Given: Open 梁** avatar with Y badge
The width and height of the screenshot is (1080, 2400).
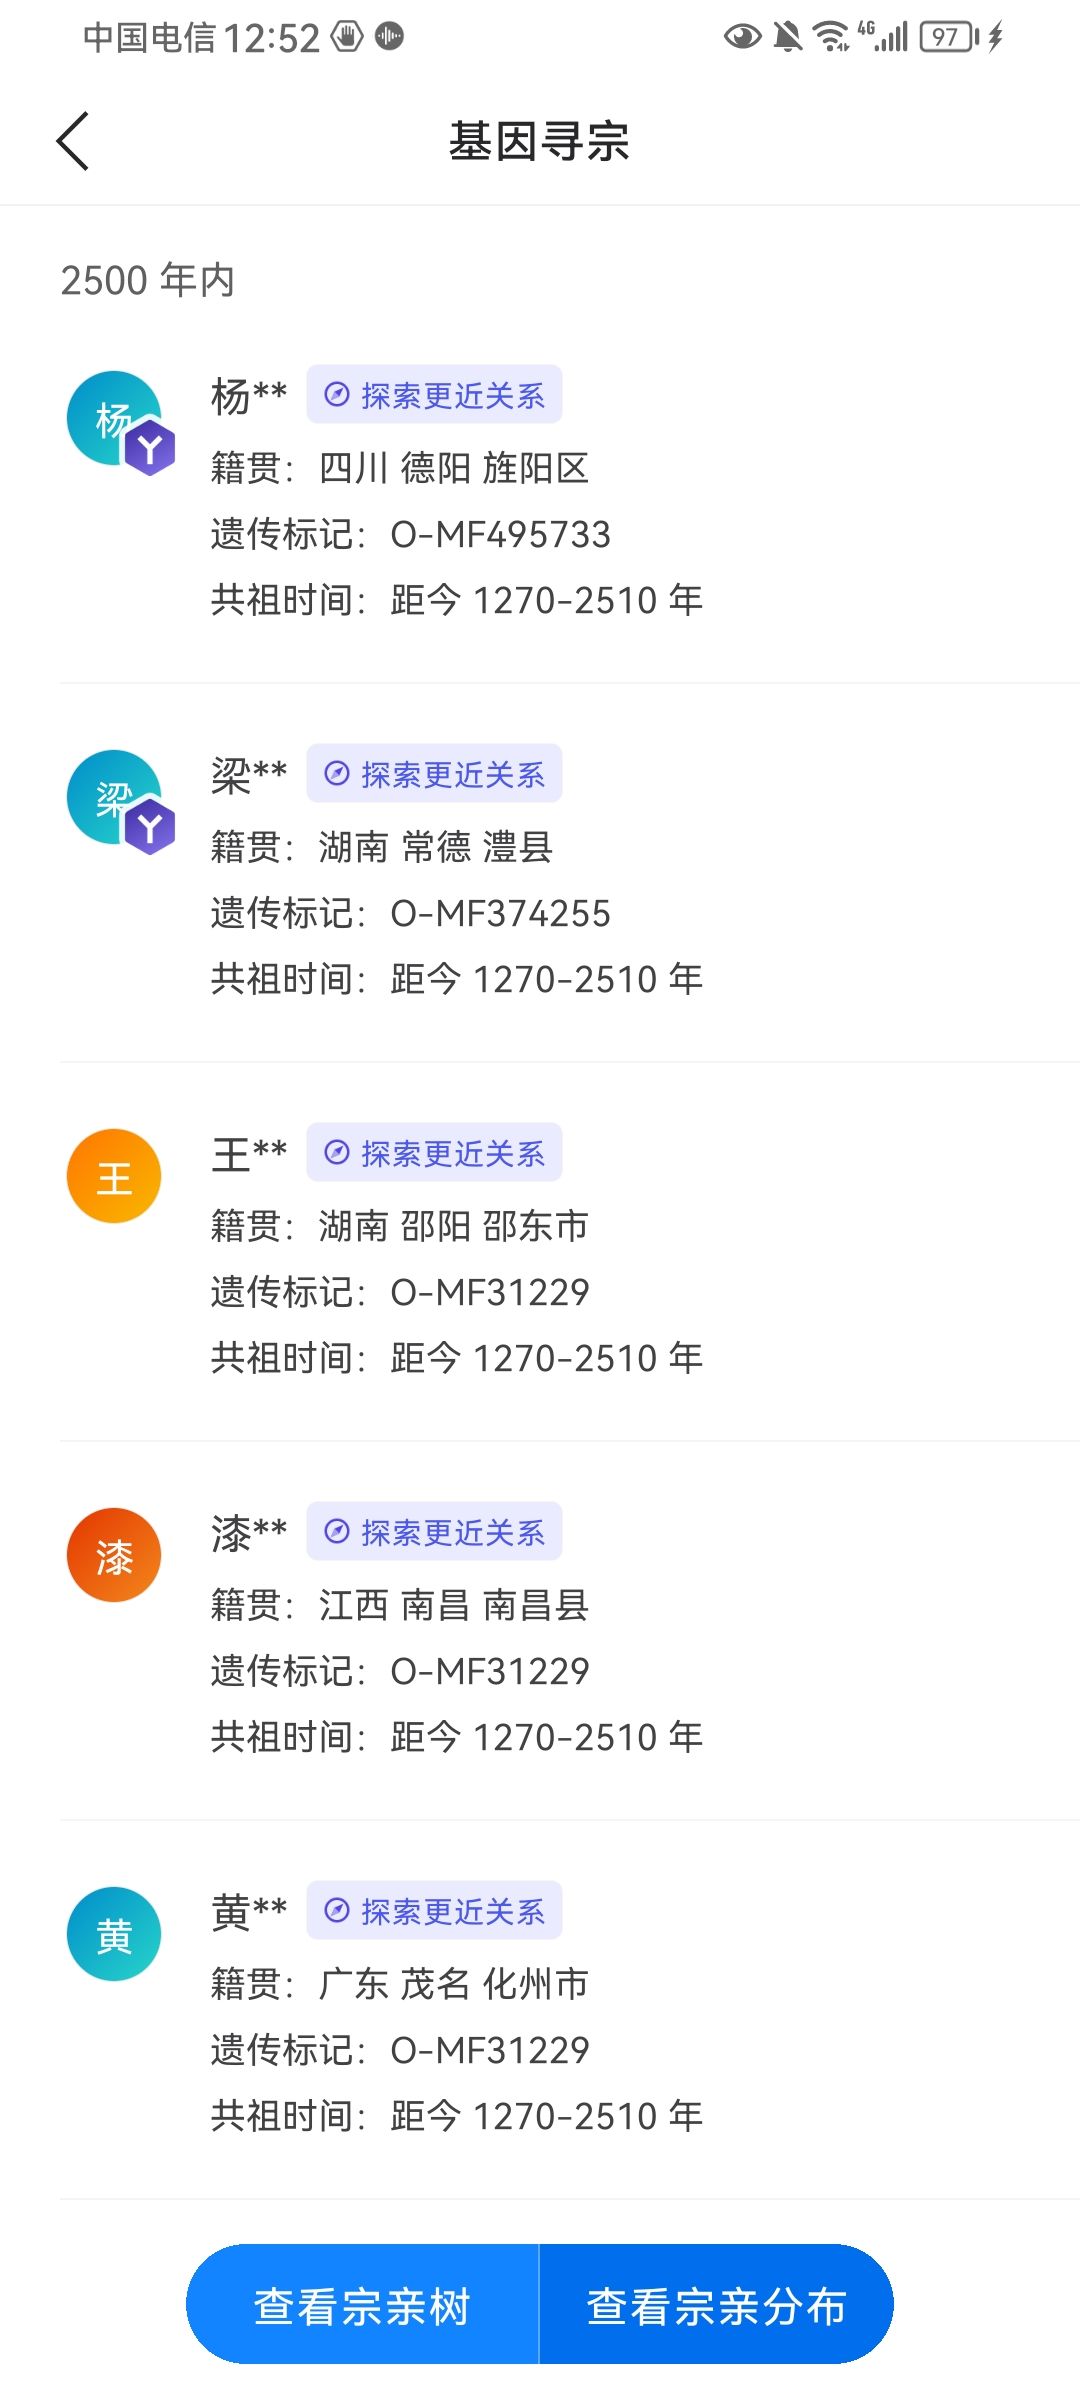Looking at the screenshot, I should point(115,798).
